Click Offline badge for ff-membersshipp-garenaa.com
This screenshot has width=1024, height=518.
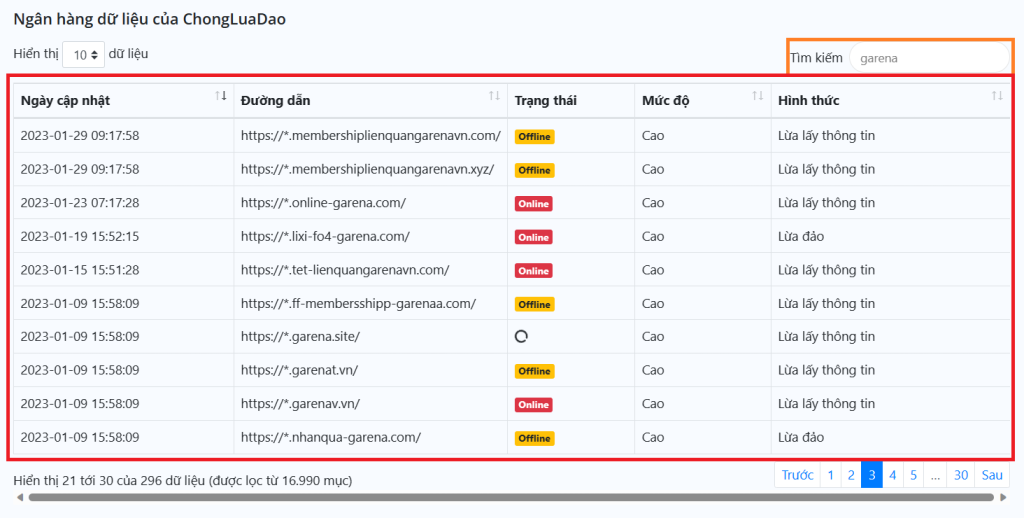(x=534, y=304)
